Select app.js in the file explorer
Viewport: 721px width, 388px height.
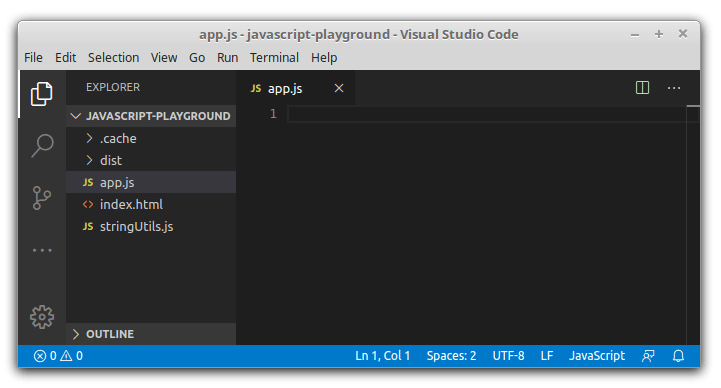click(151, 183)
